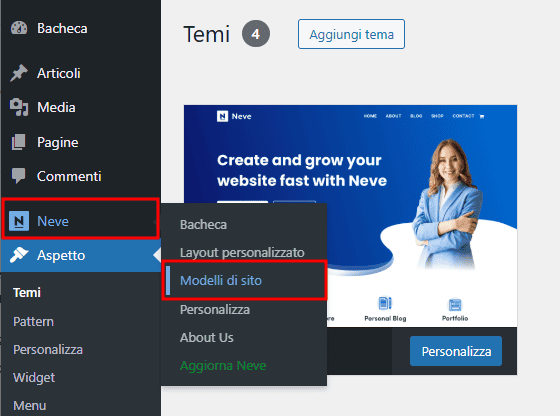
Task: Click the green Aggiorna Neve link
Action: tap(223, 366)
